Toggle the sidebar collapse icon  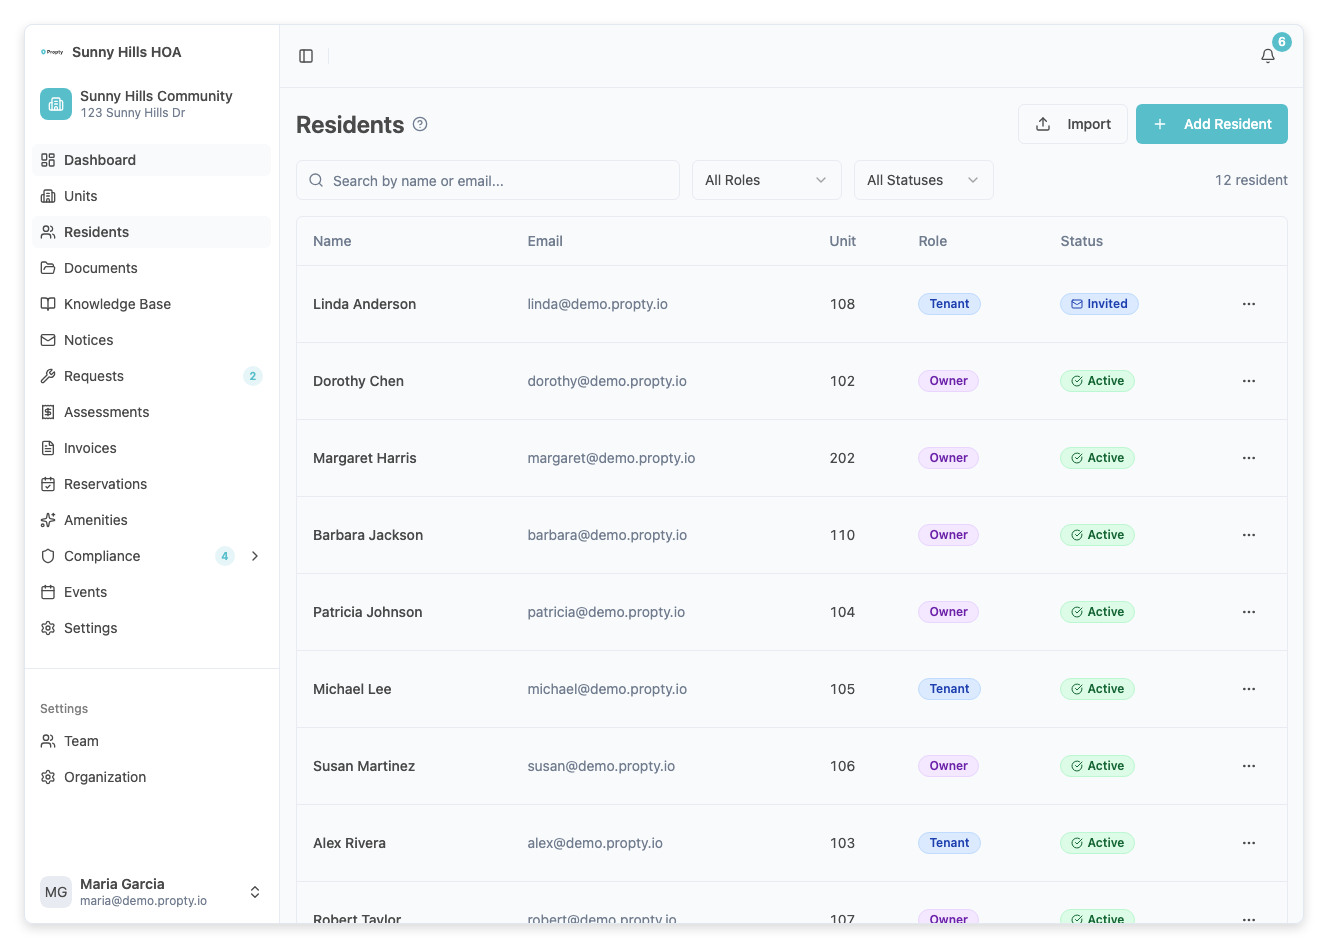(x=306, y=56)
